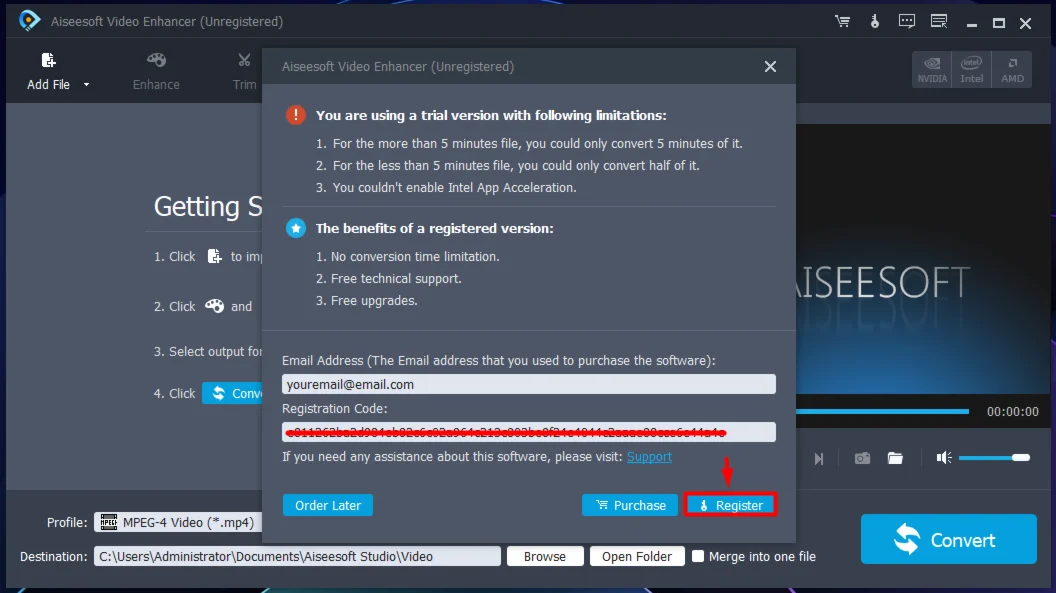Toggle NVIDIA acceleration icon
This screenshot has width=1056, height=593.
(932, 69)
